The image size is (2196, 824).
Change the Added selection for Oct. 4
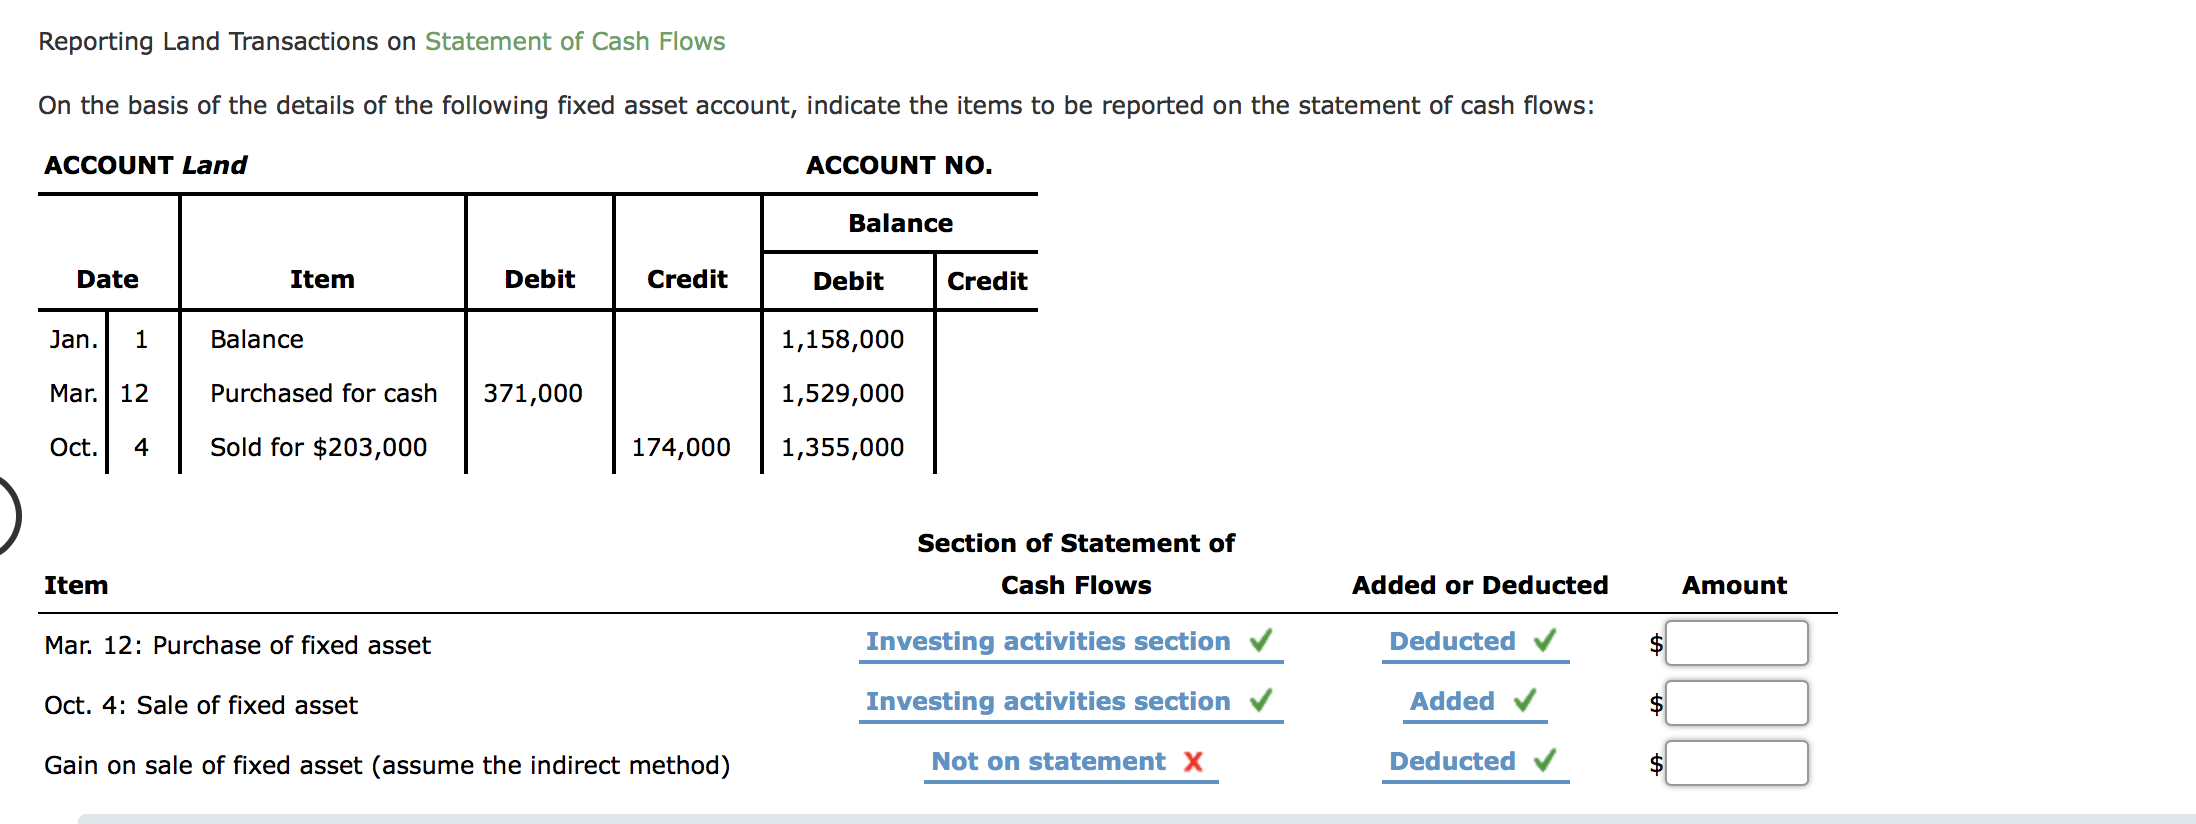coord(1452,701)
